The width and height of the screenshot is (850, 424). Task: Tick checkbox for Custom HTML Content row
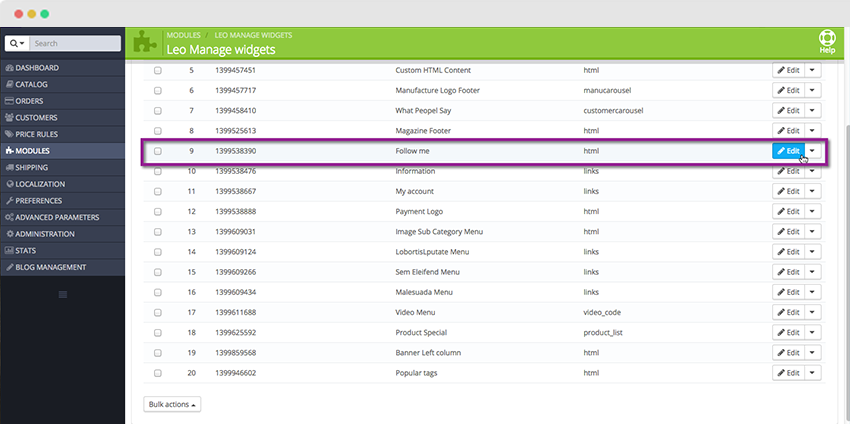pos(157,71)
